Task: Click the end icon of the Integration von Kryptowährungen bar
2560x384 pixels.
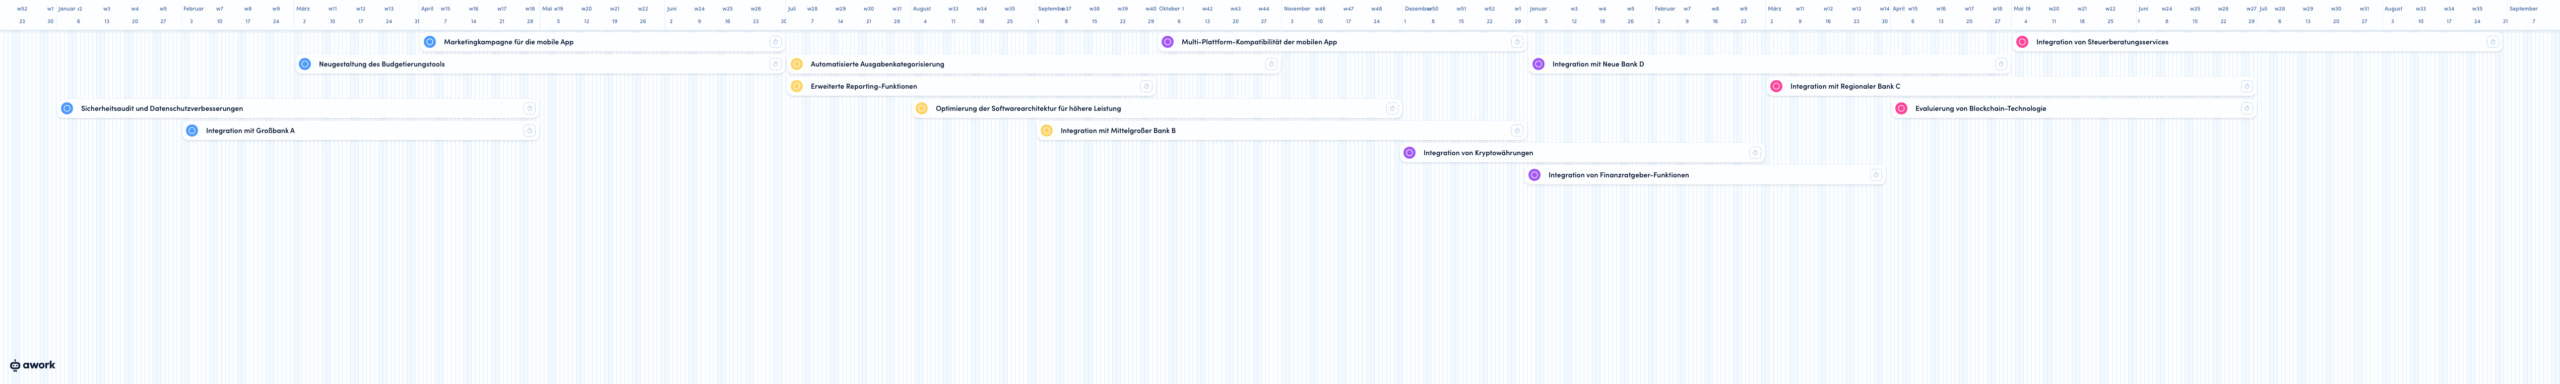Action: point(1754,153)
